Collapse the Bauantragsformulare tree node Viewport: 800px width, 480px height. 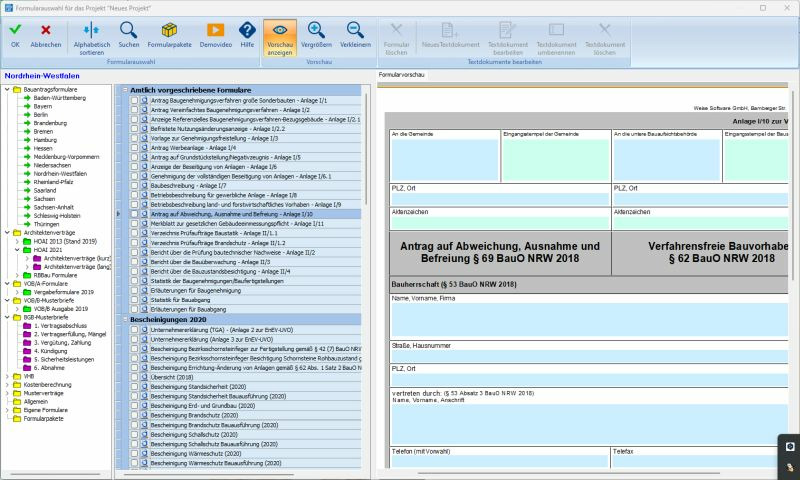pos(7,89)
